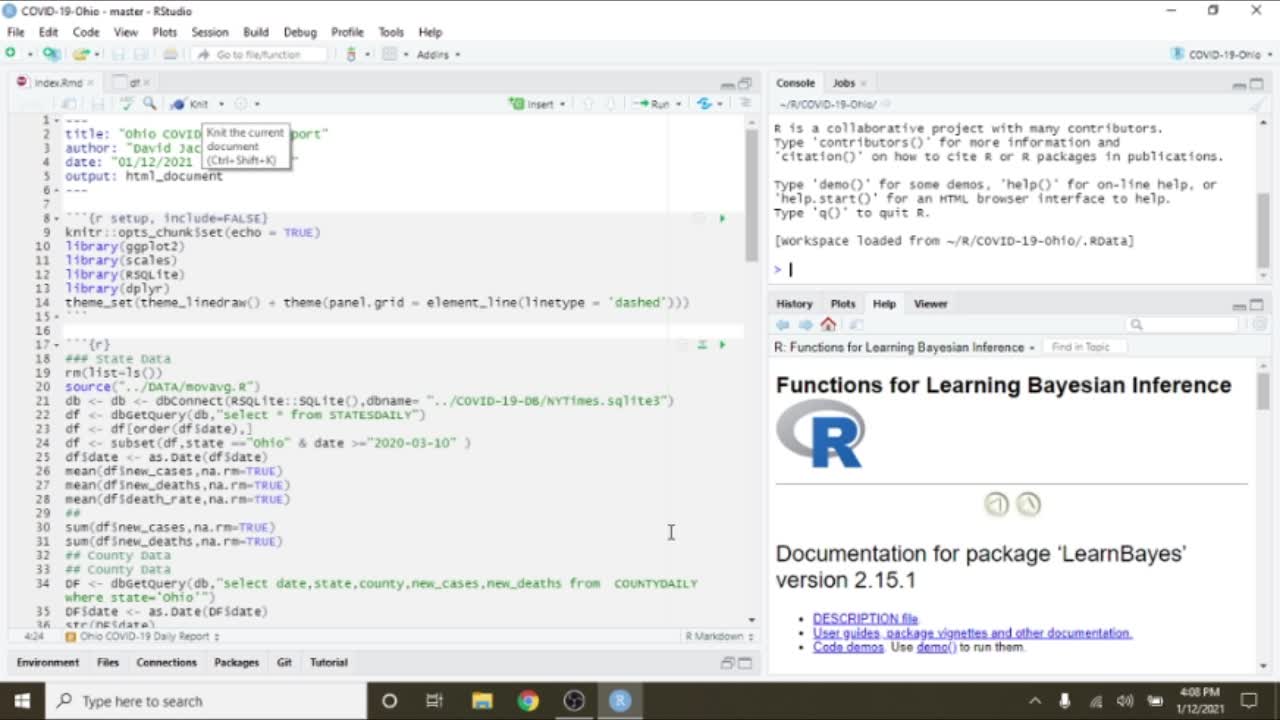The image size is (1280, 720).
Task: Open user guides and package vignettes link
Action: (972, 633)
